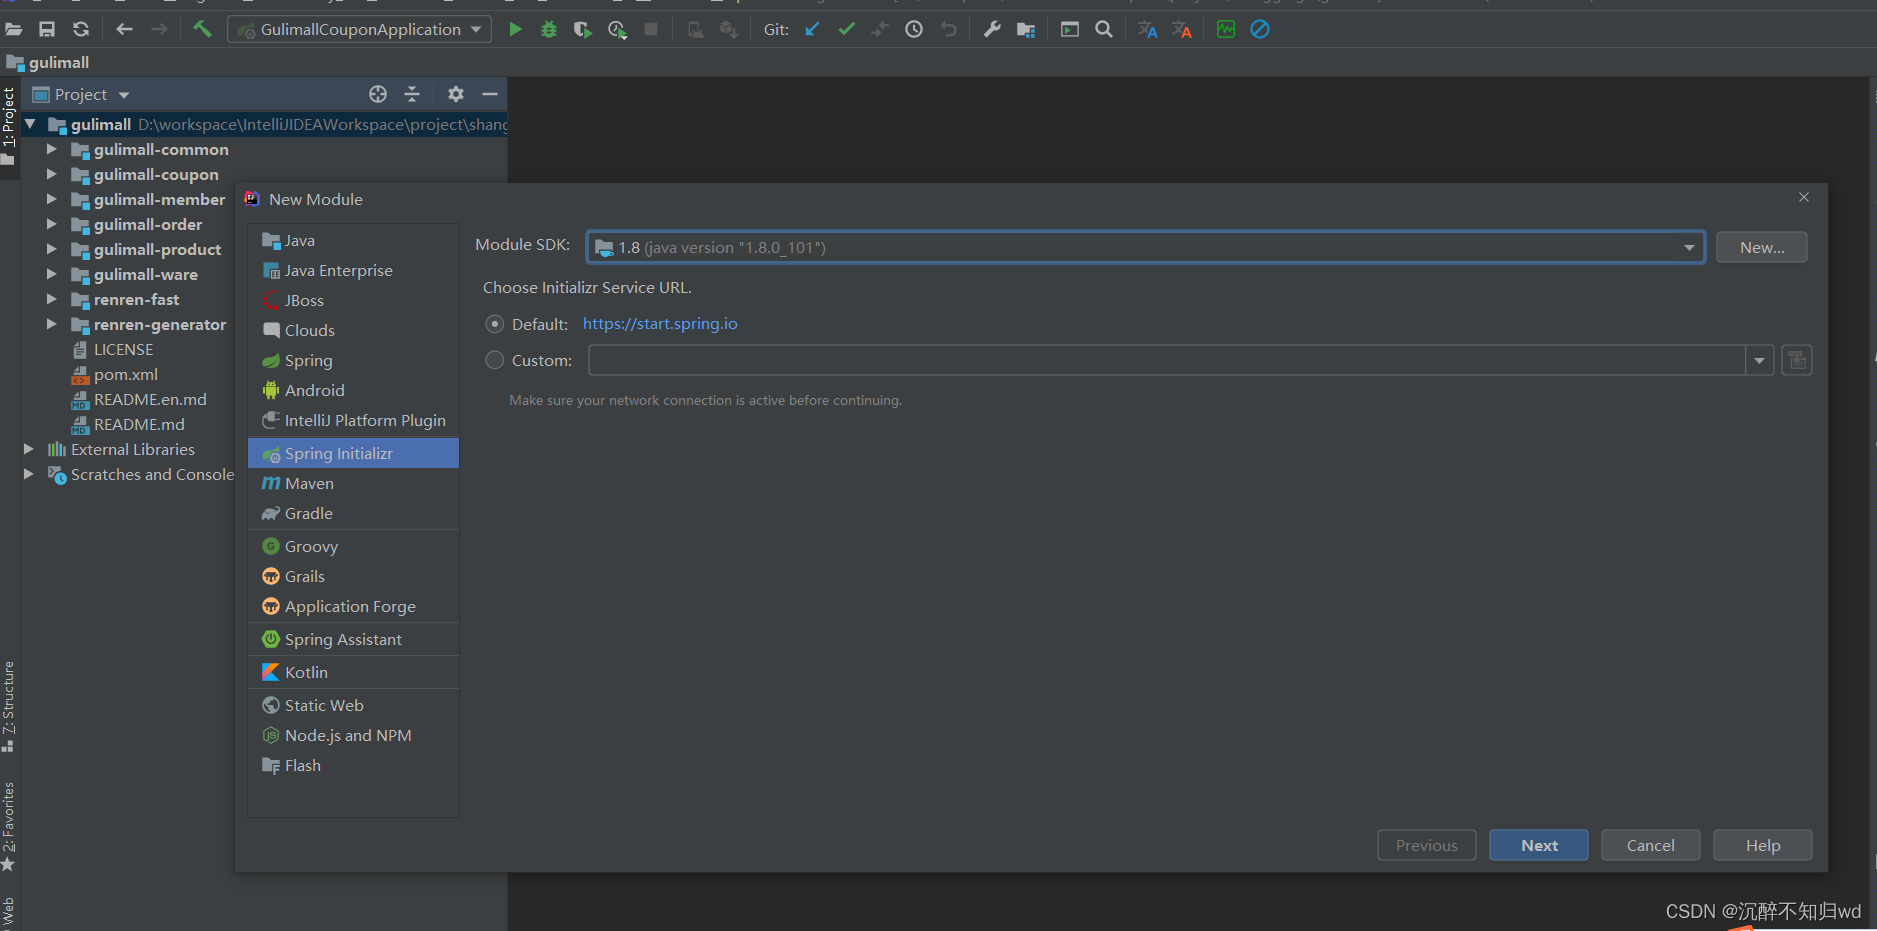Viewport: 1877px width, 931px height.
Task: Commit changes with the green checkmark
Action: [x=847, y=30]
